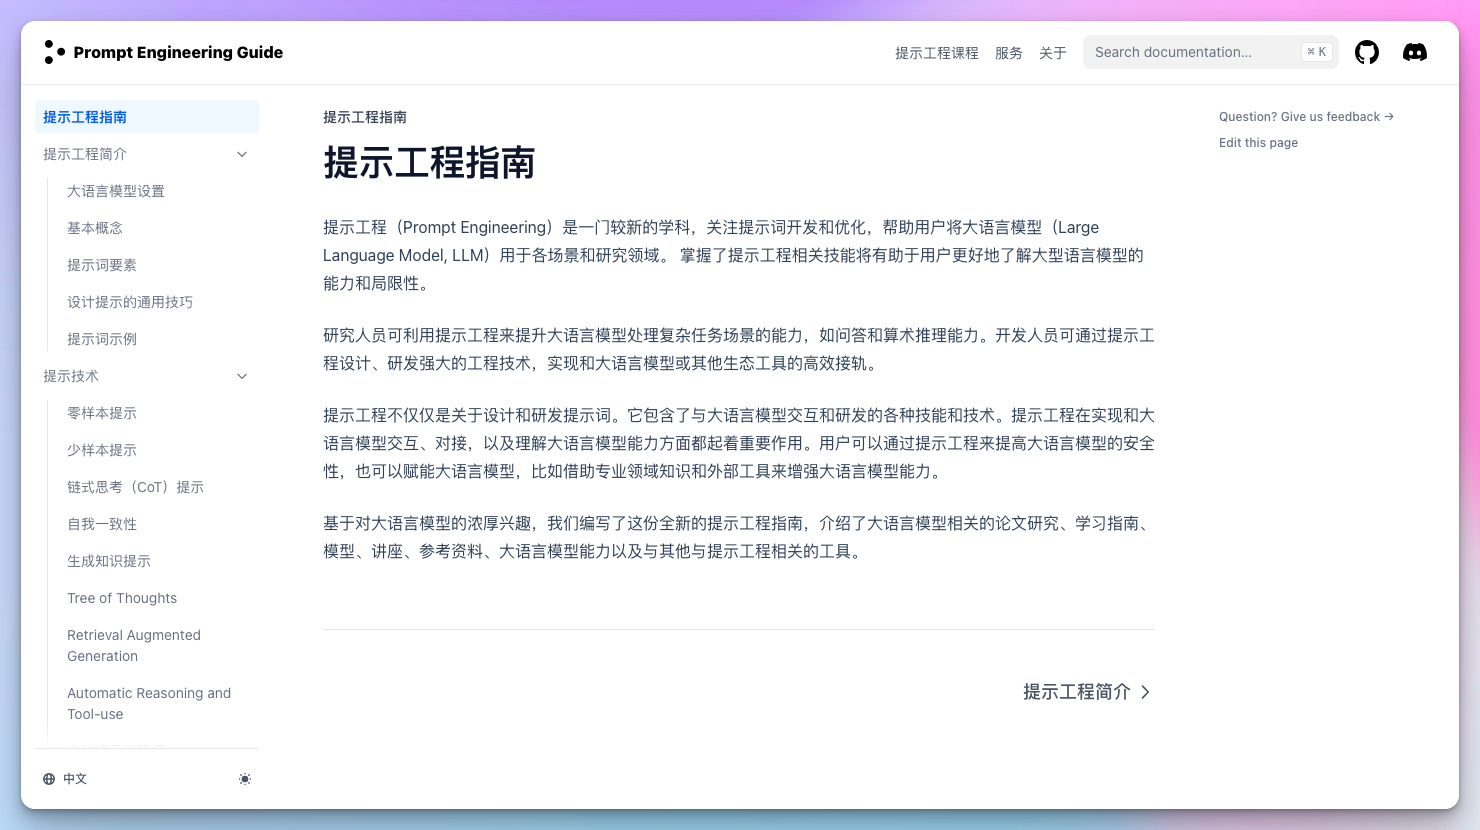Open the Tree of Thoughts page
The image size is (1480, 830).
[x=122, y=598]
